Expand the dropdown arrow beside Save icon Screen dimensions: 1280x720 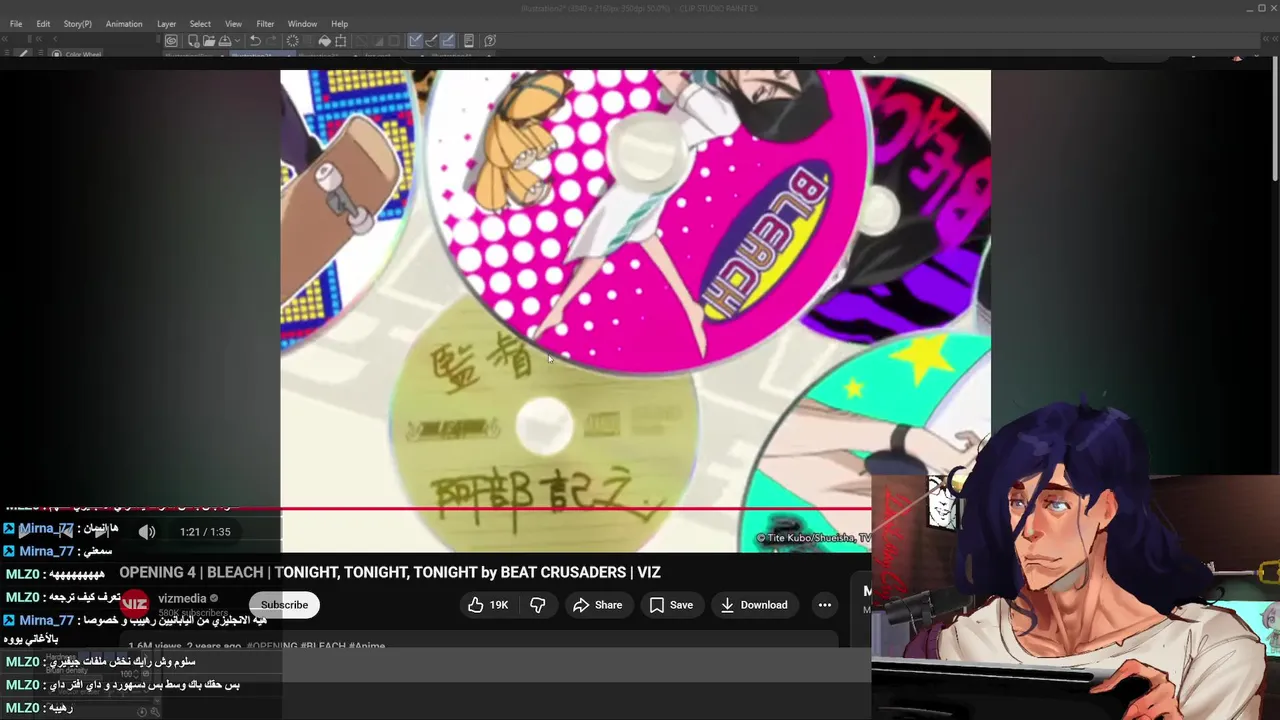click(x=237, y=41)
